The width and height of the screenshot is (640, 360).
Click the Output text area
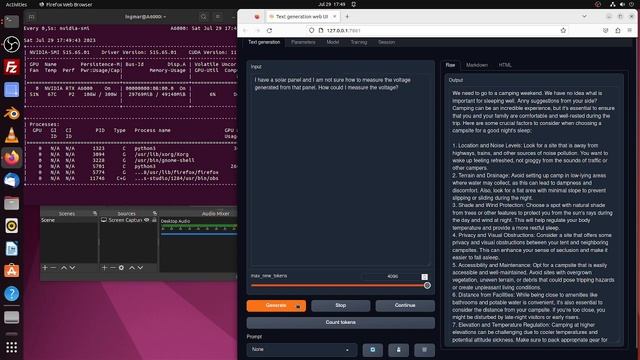pos(534,215)
